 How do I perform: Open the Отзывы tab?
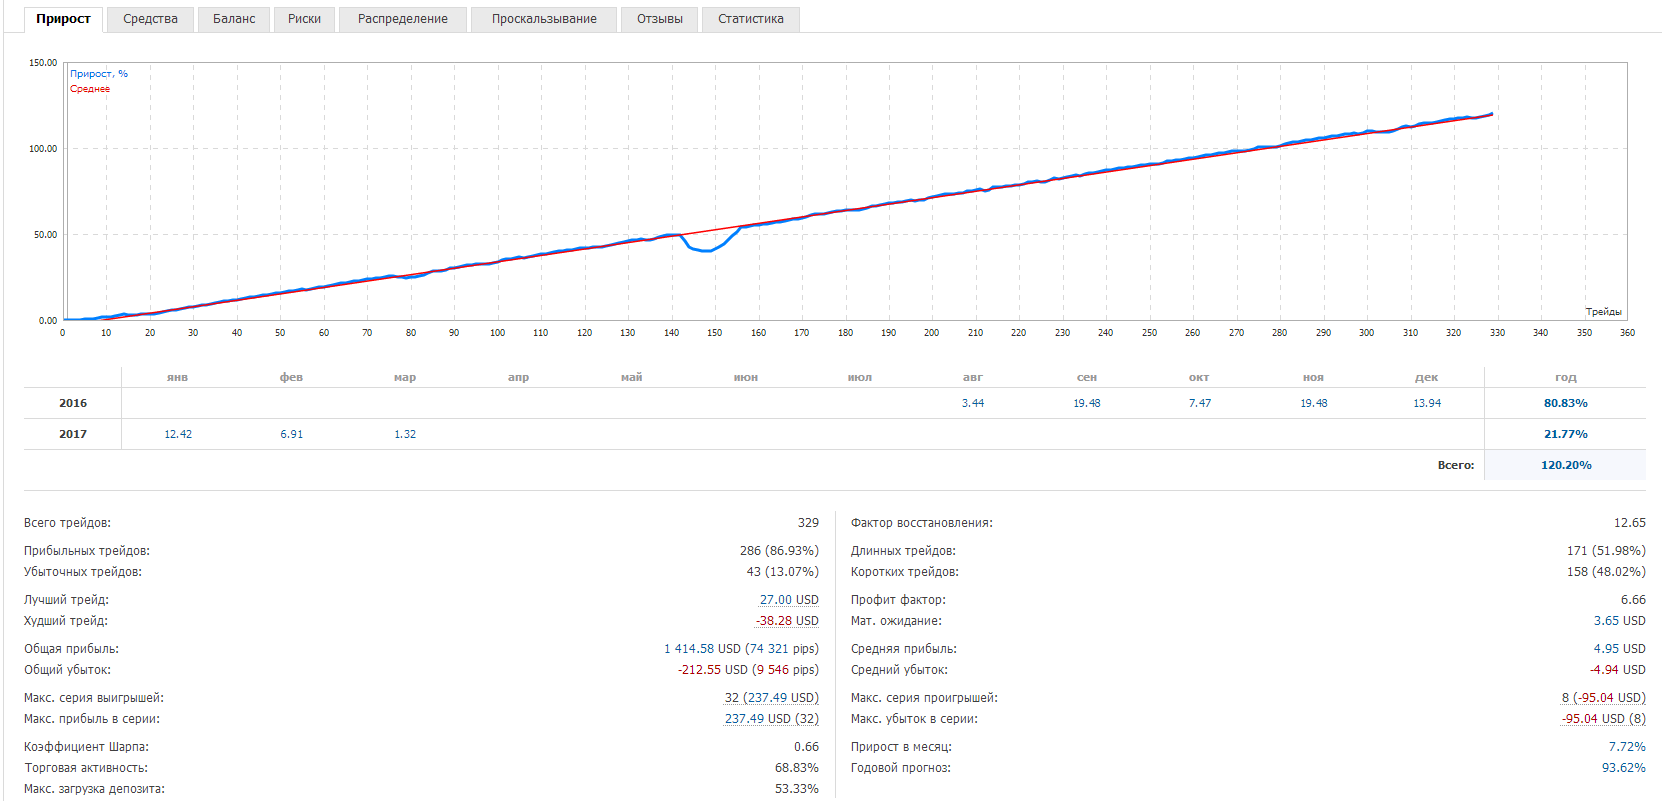point(659,19)
